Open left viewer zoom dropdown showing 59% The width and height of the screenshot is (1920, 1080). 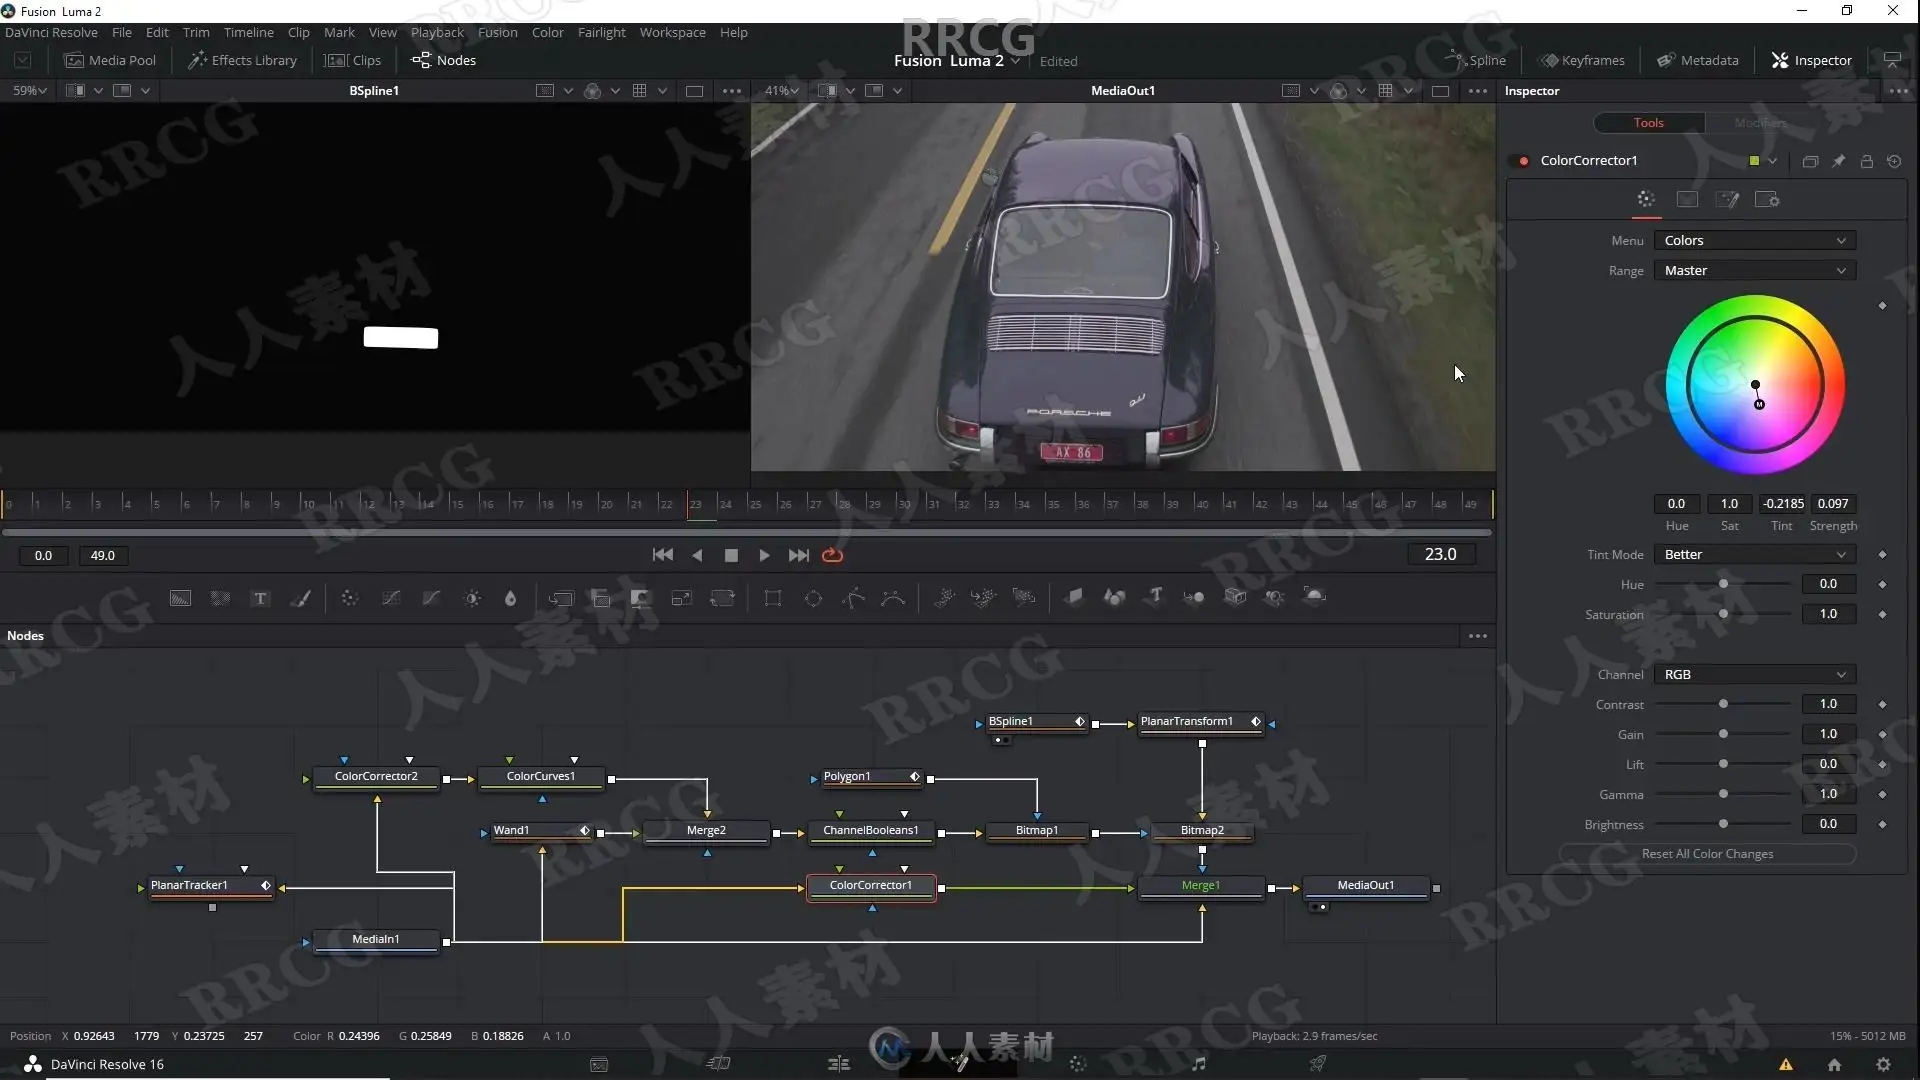tap(30, 91)
